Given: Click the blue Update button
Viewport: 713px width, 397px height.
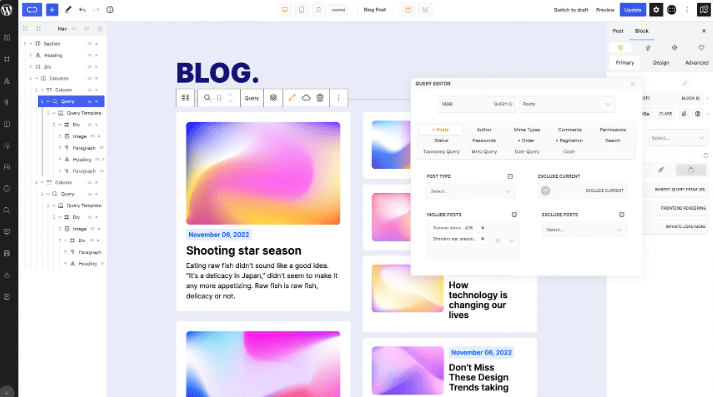Looking at the screenshot, I should 633,10.
